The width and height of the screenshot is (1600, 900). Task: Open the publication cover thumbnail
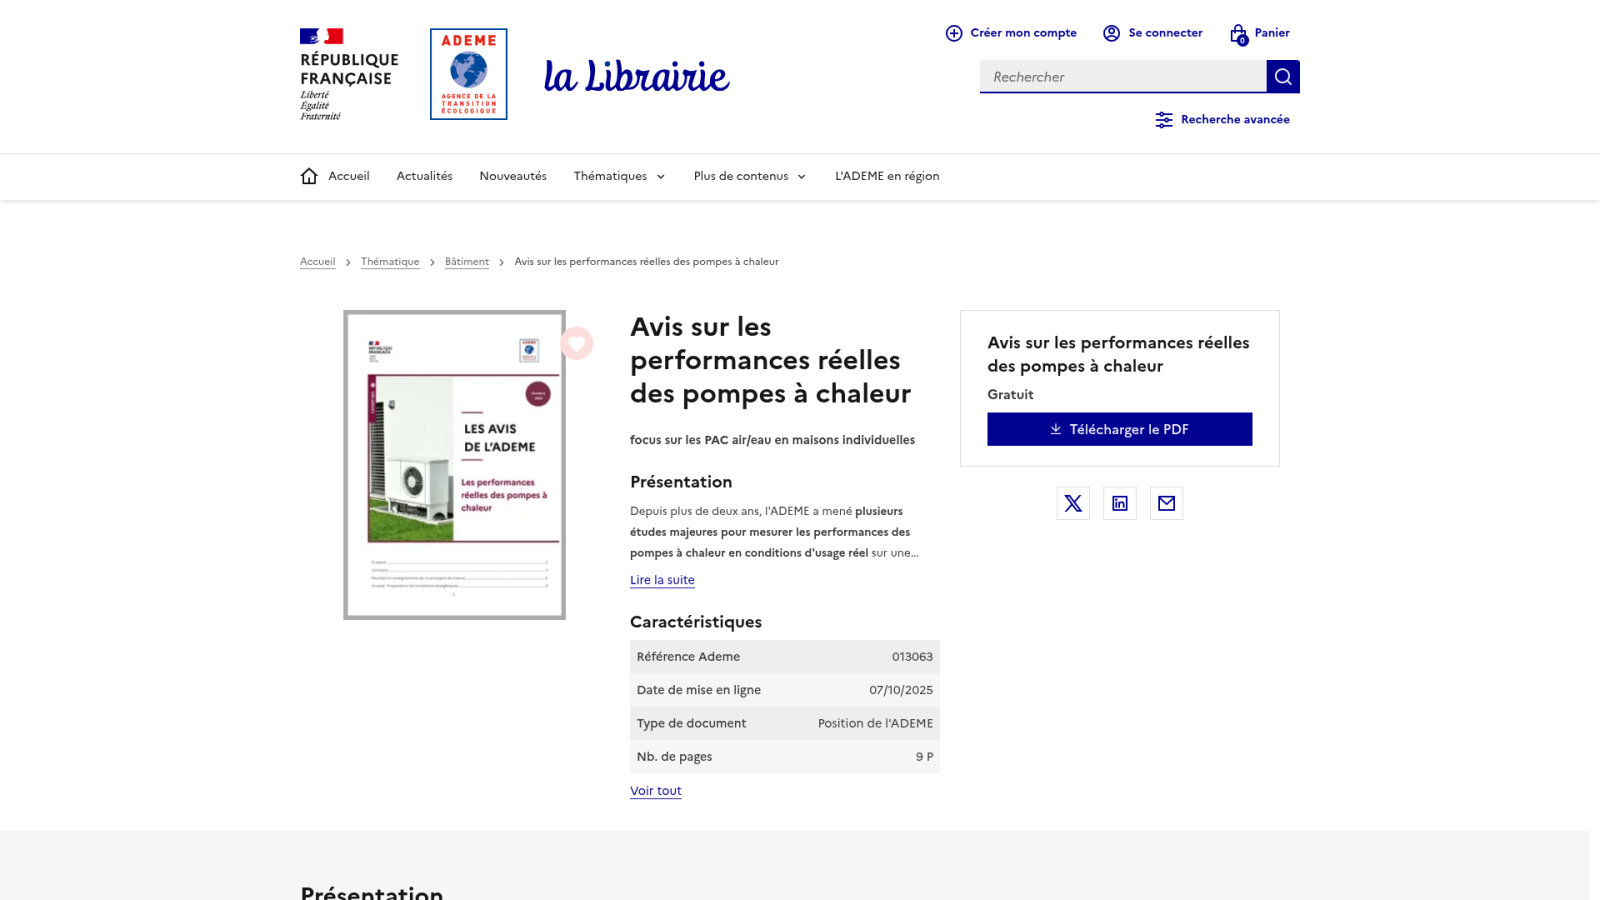pos(455,465)
